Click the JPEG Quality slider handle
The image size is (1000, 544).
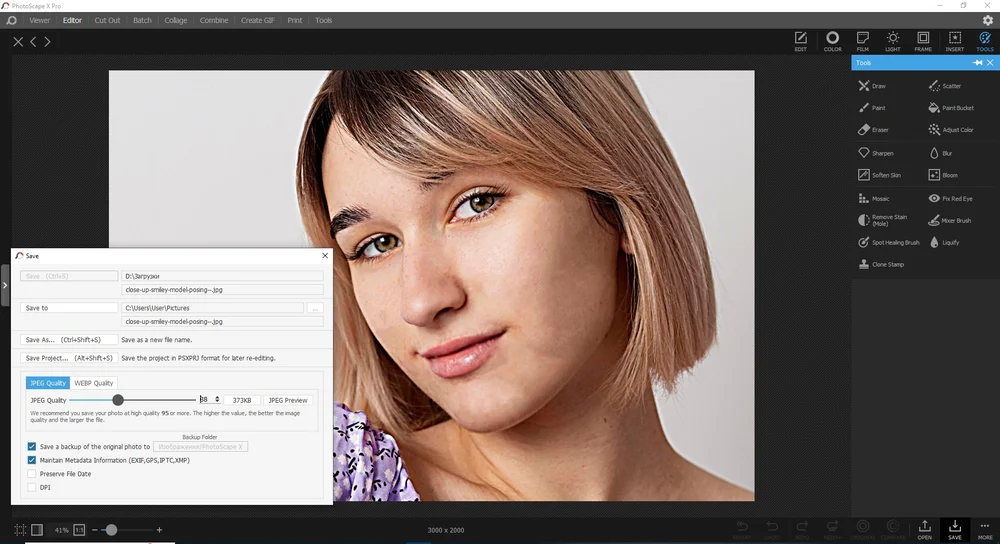coord(117,400)
